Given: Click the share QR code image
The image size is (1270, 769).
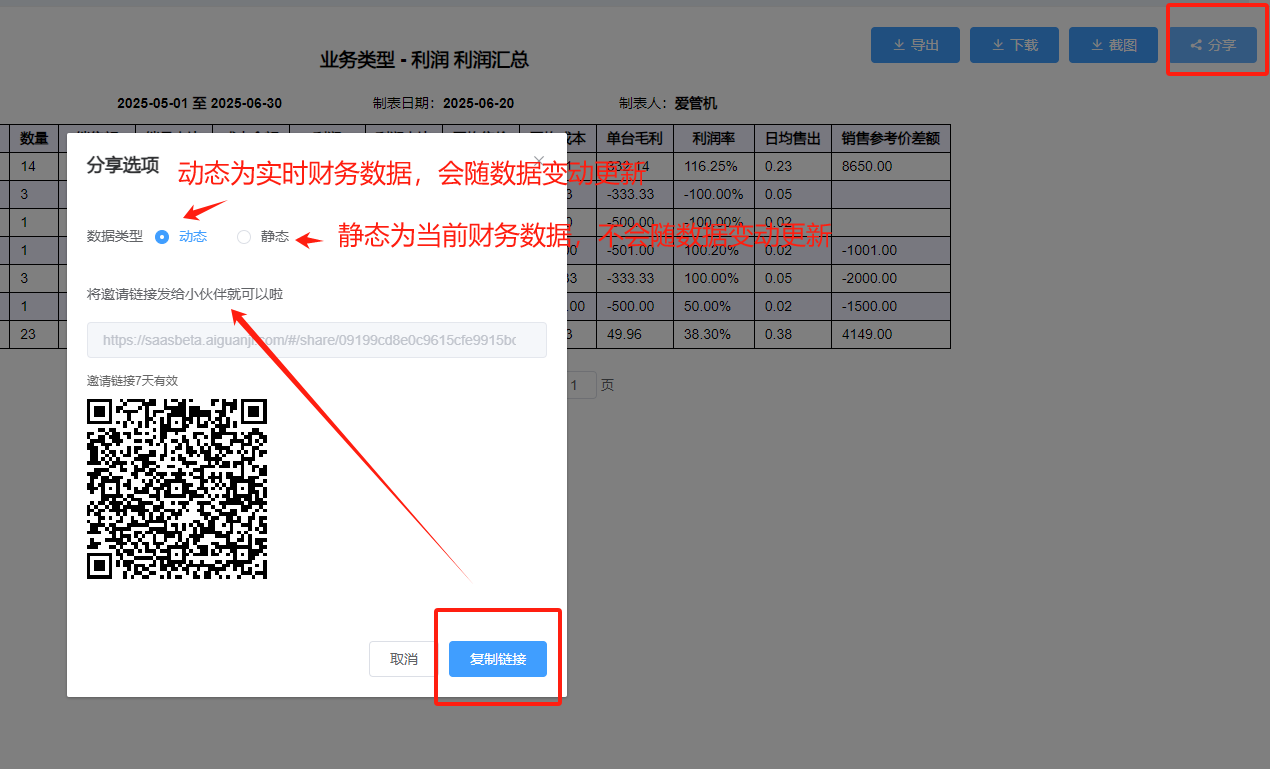Looking at the screenshot, I should tap(177, 488).
